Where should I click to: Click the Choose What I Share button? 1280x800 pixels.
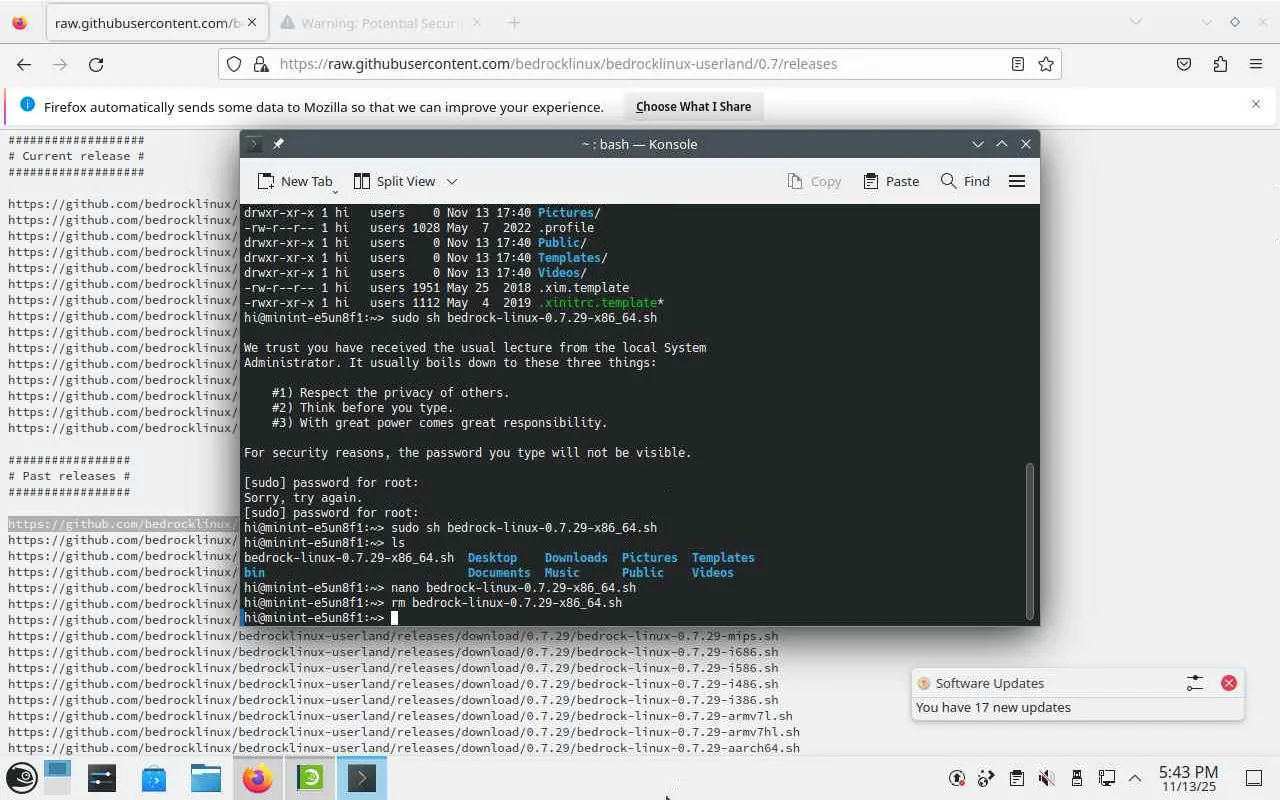693,107
